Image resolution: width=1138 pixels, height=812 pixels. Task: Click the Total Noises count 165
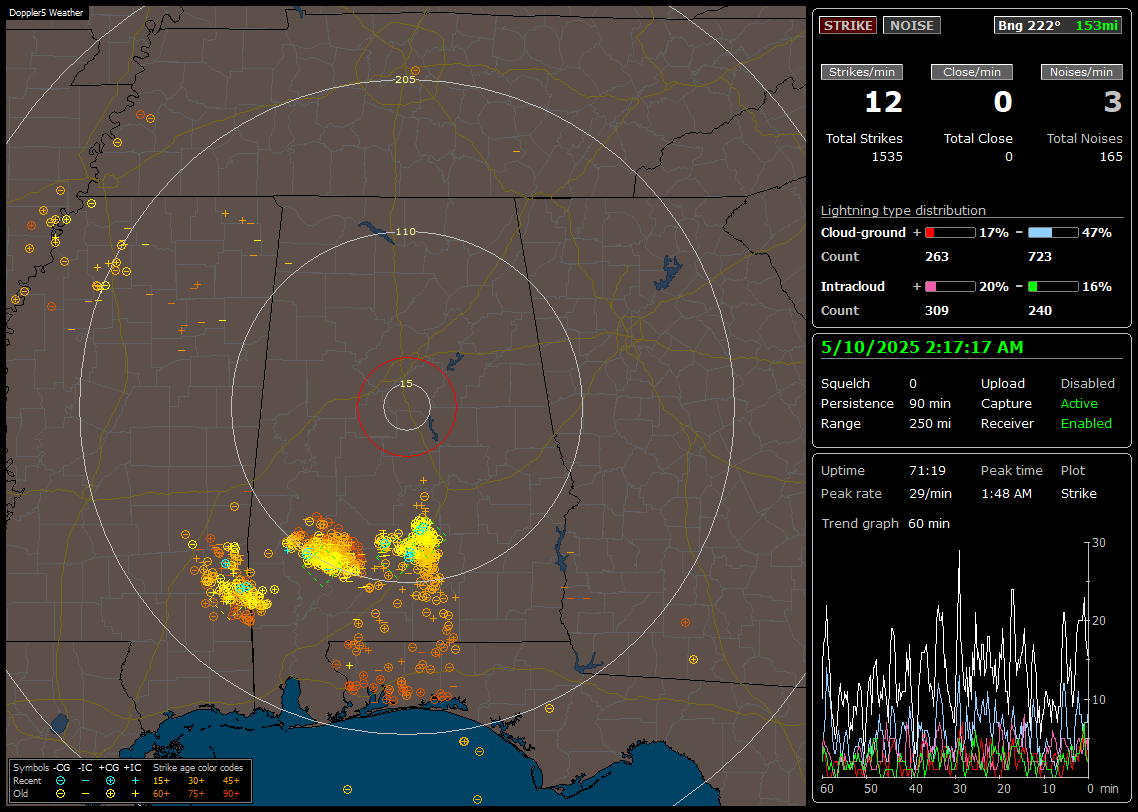pyautogui.click(x=1110, y=157)
